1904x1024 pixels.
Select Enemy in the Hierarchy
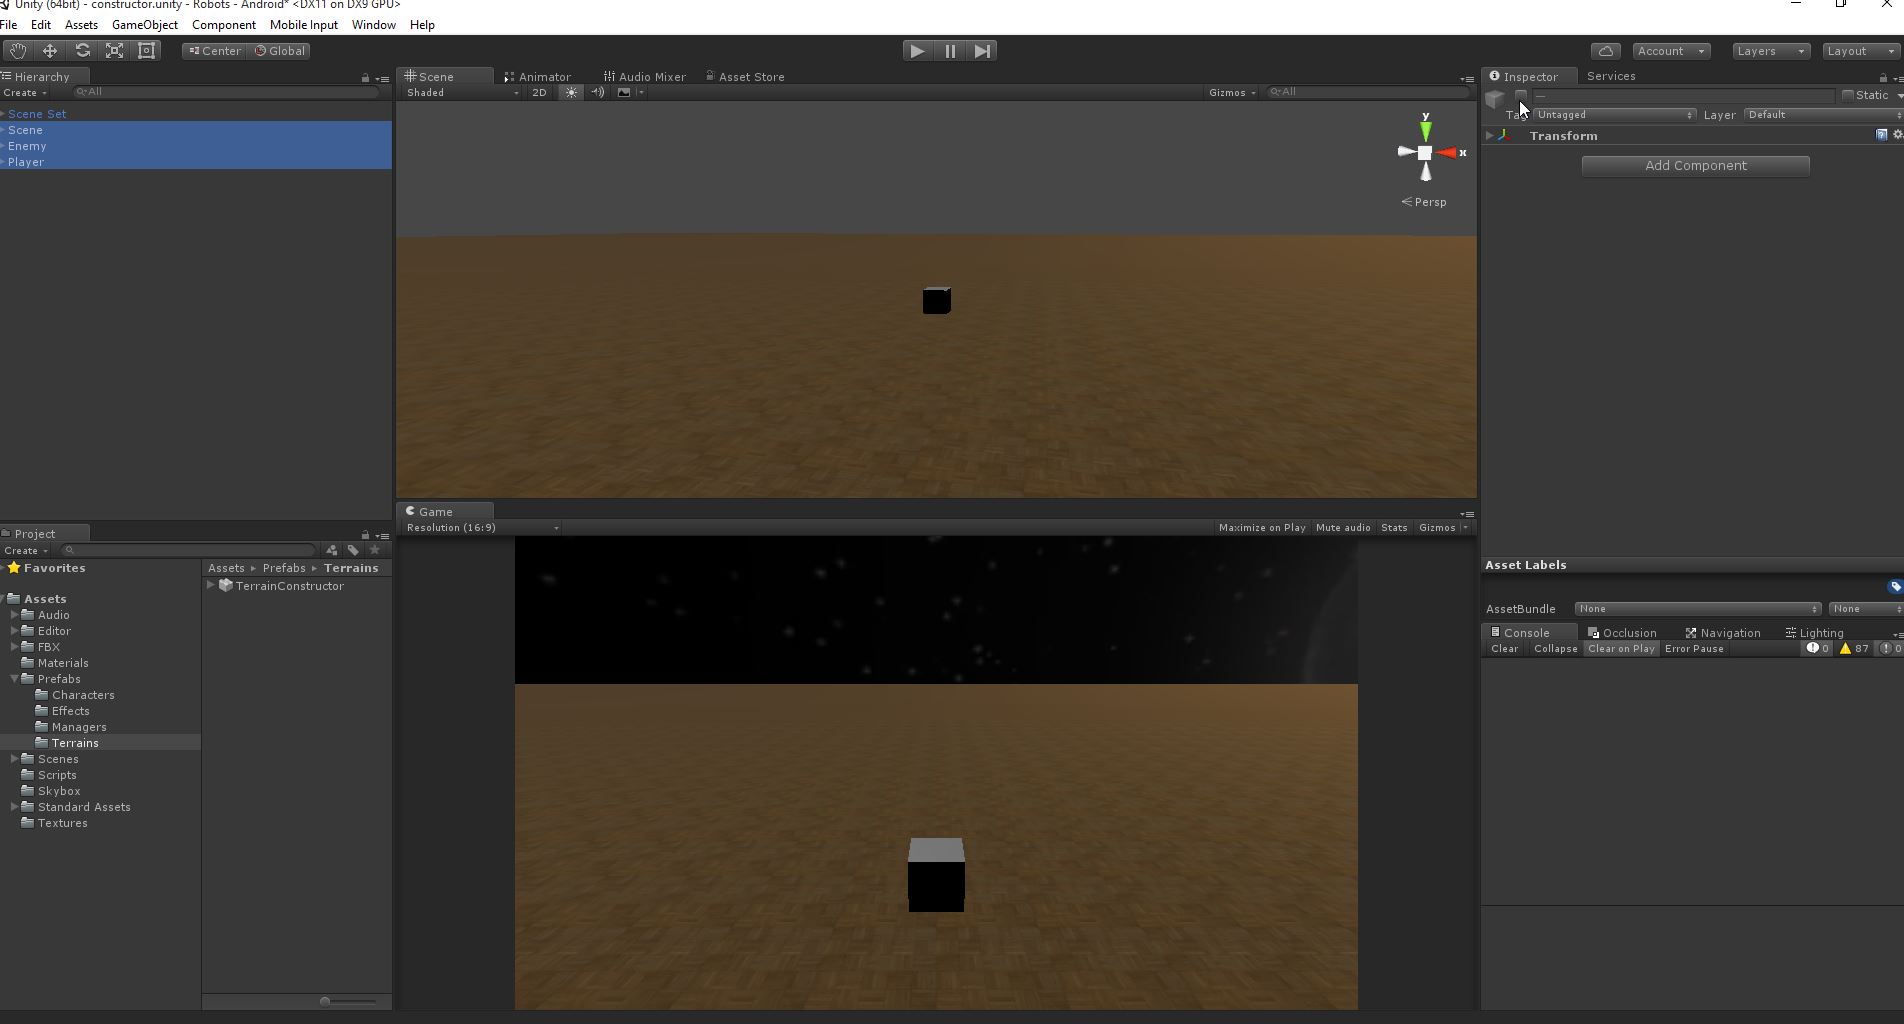click(x=28, y=146)
